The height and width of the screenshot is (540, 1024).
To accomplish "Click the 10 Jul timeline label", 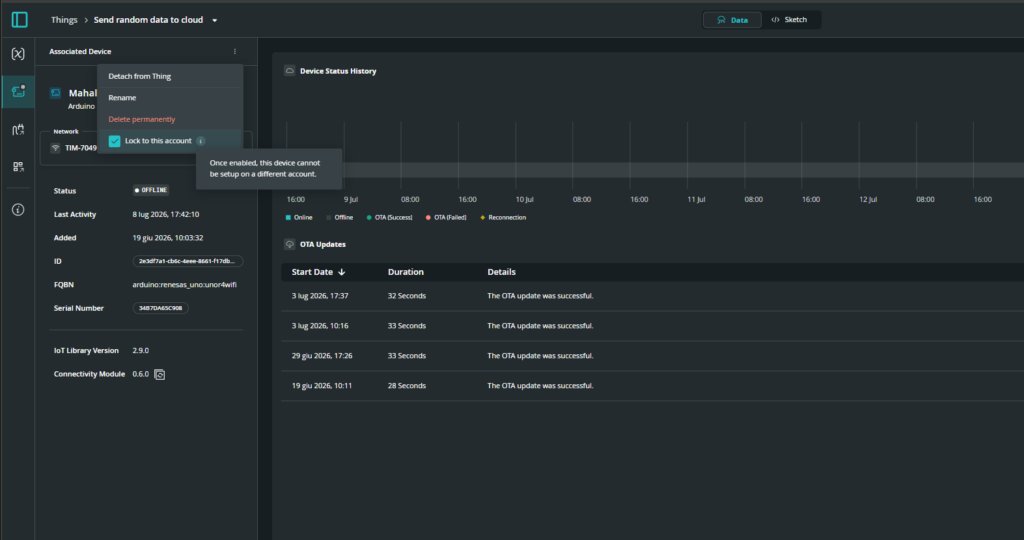I will (524, 199).
